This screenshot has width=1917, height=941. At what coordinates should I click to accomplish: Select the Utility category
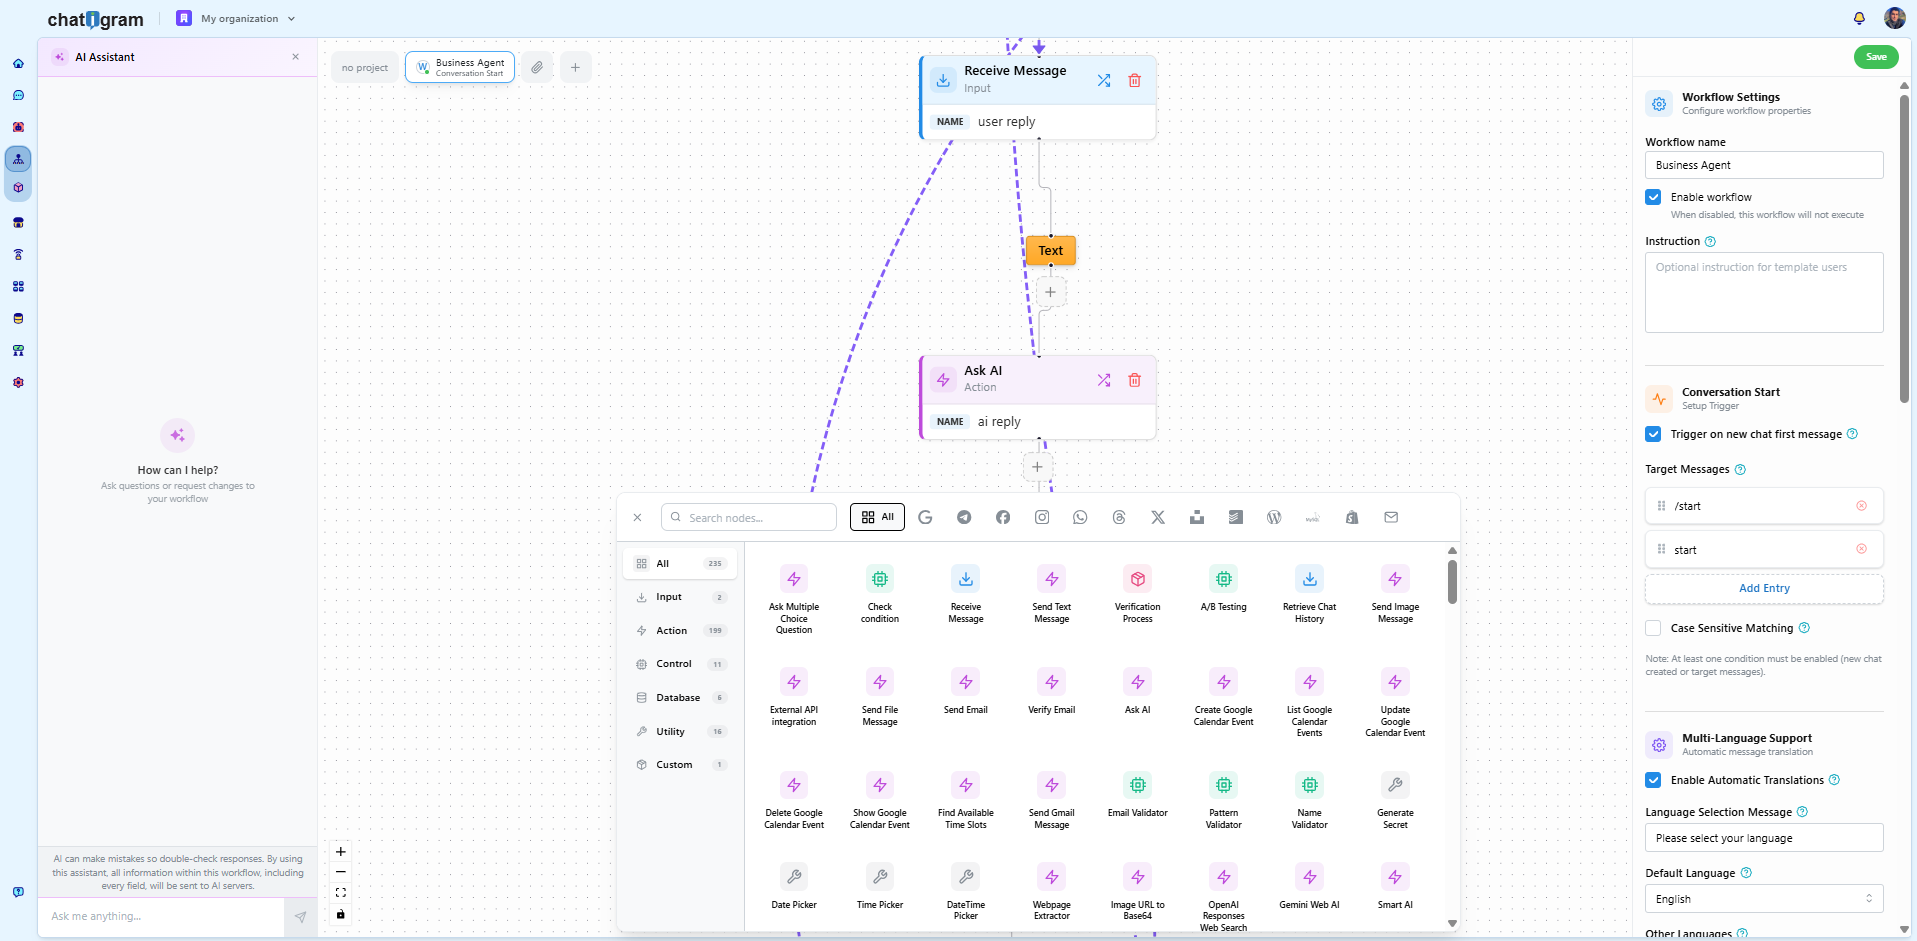[x=680, y=732]
